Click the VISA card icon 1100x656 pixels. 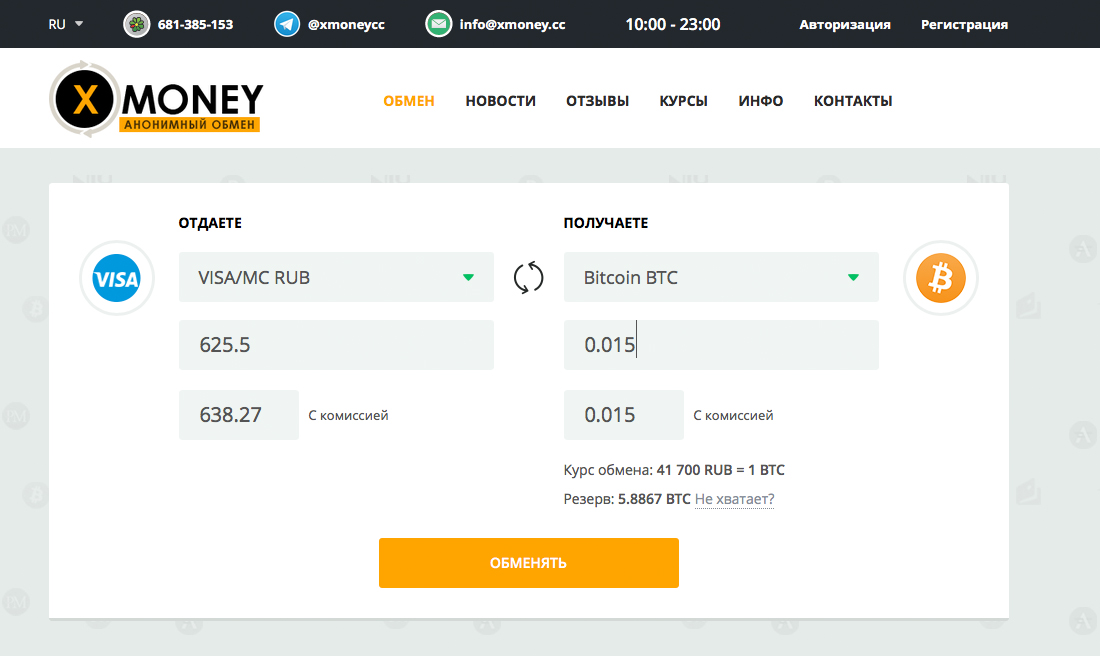click(x=116, y=278)
